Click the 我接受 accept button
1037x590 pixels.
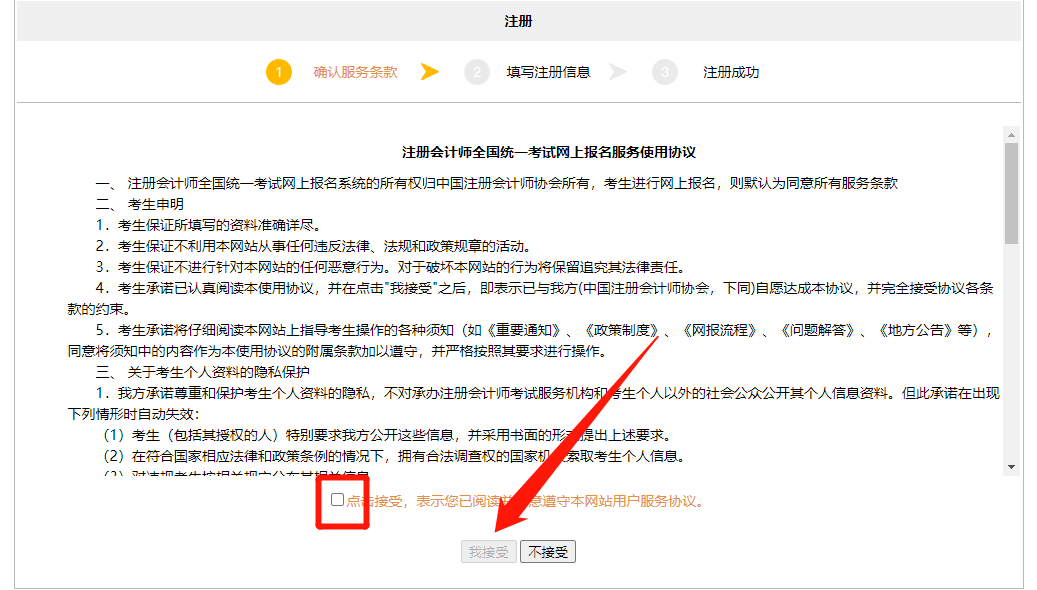tap(488, 551)
